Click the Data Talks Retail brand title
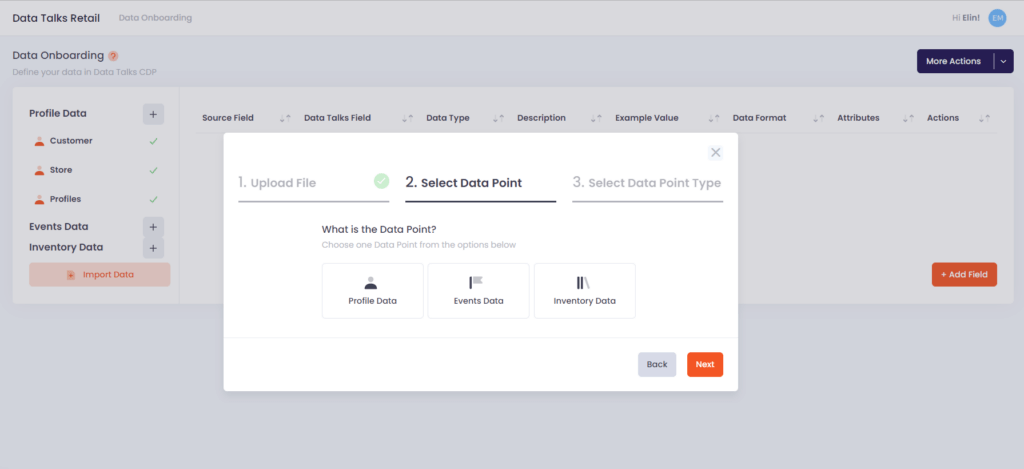This screenshot has height=469, width=1024. point(56,18)
